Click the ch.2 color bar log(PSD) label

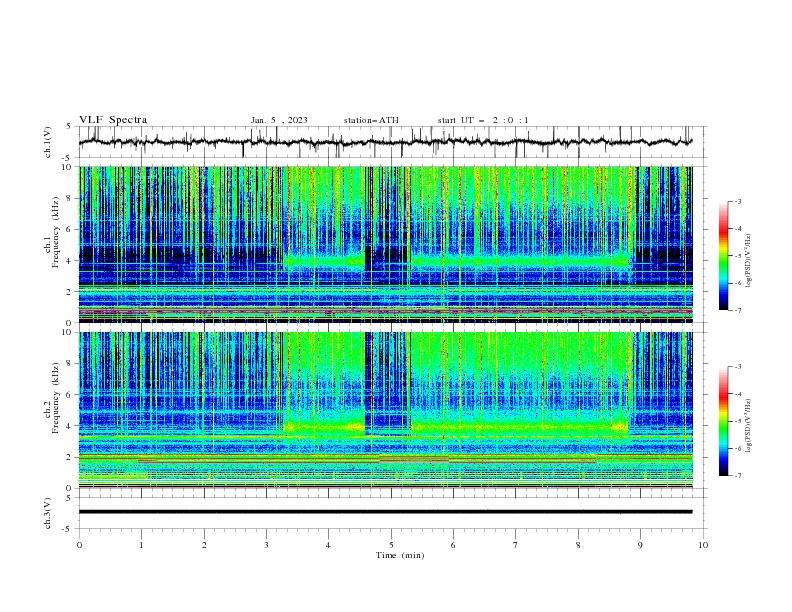point(749,426)
